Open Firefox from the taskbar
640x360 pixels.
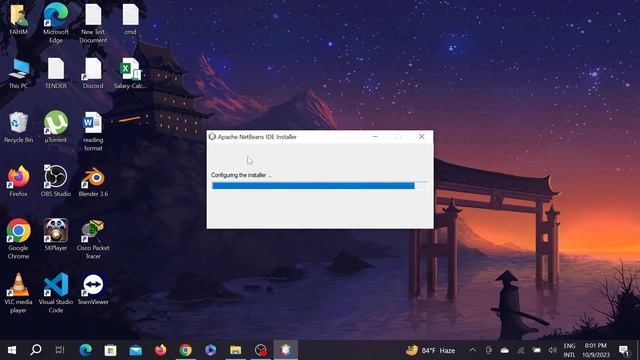pyautogui.click(x=160, y=350)
